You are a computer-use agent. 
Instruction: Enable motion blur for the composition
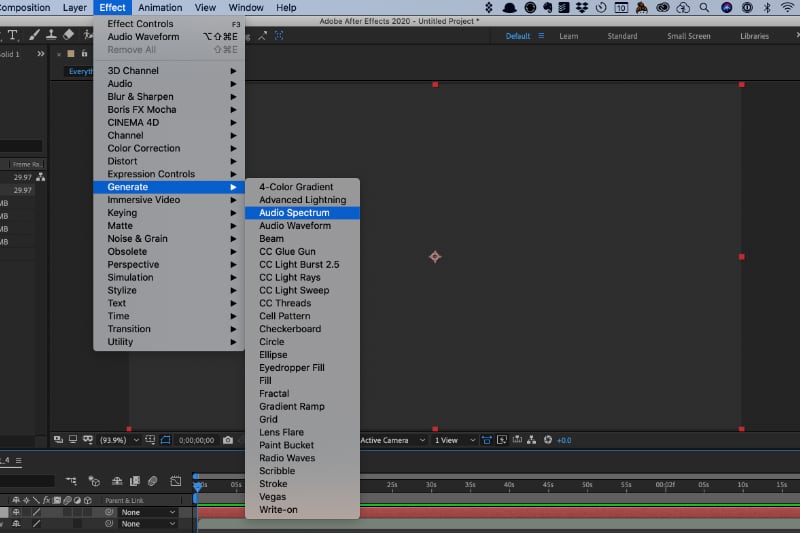point(153,481)
